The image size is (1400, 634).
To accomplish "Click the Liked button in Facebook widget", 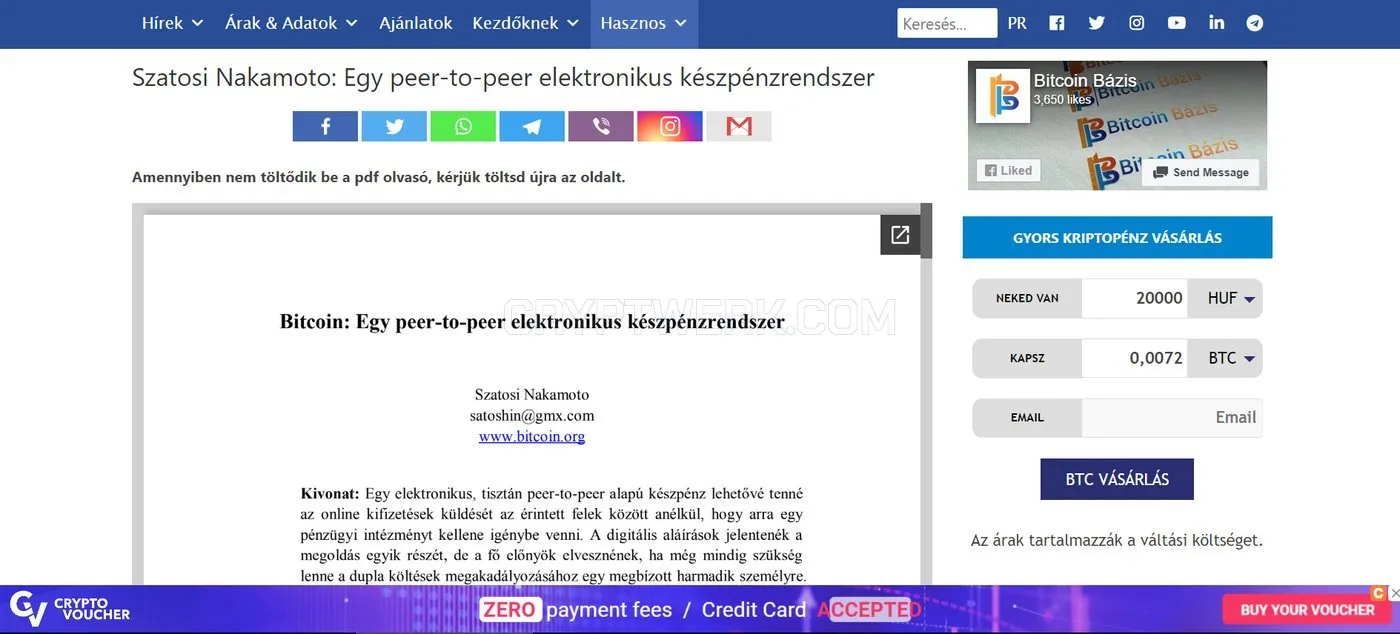I will (1008, 171).
